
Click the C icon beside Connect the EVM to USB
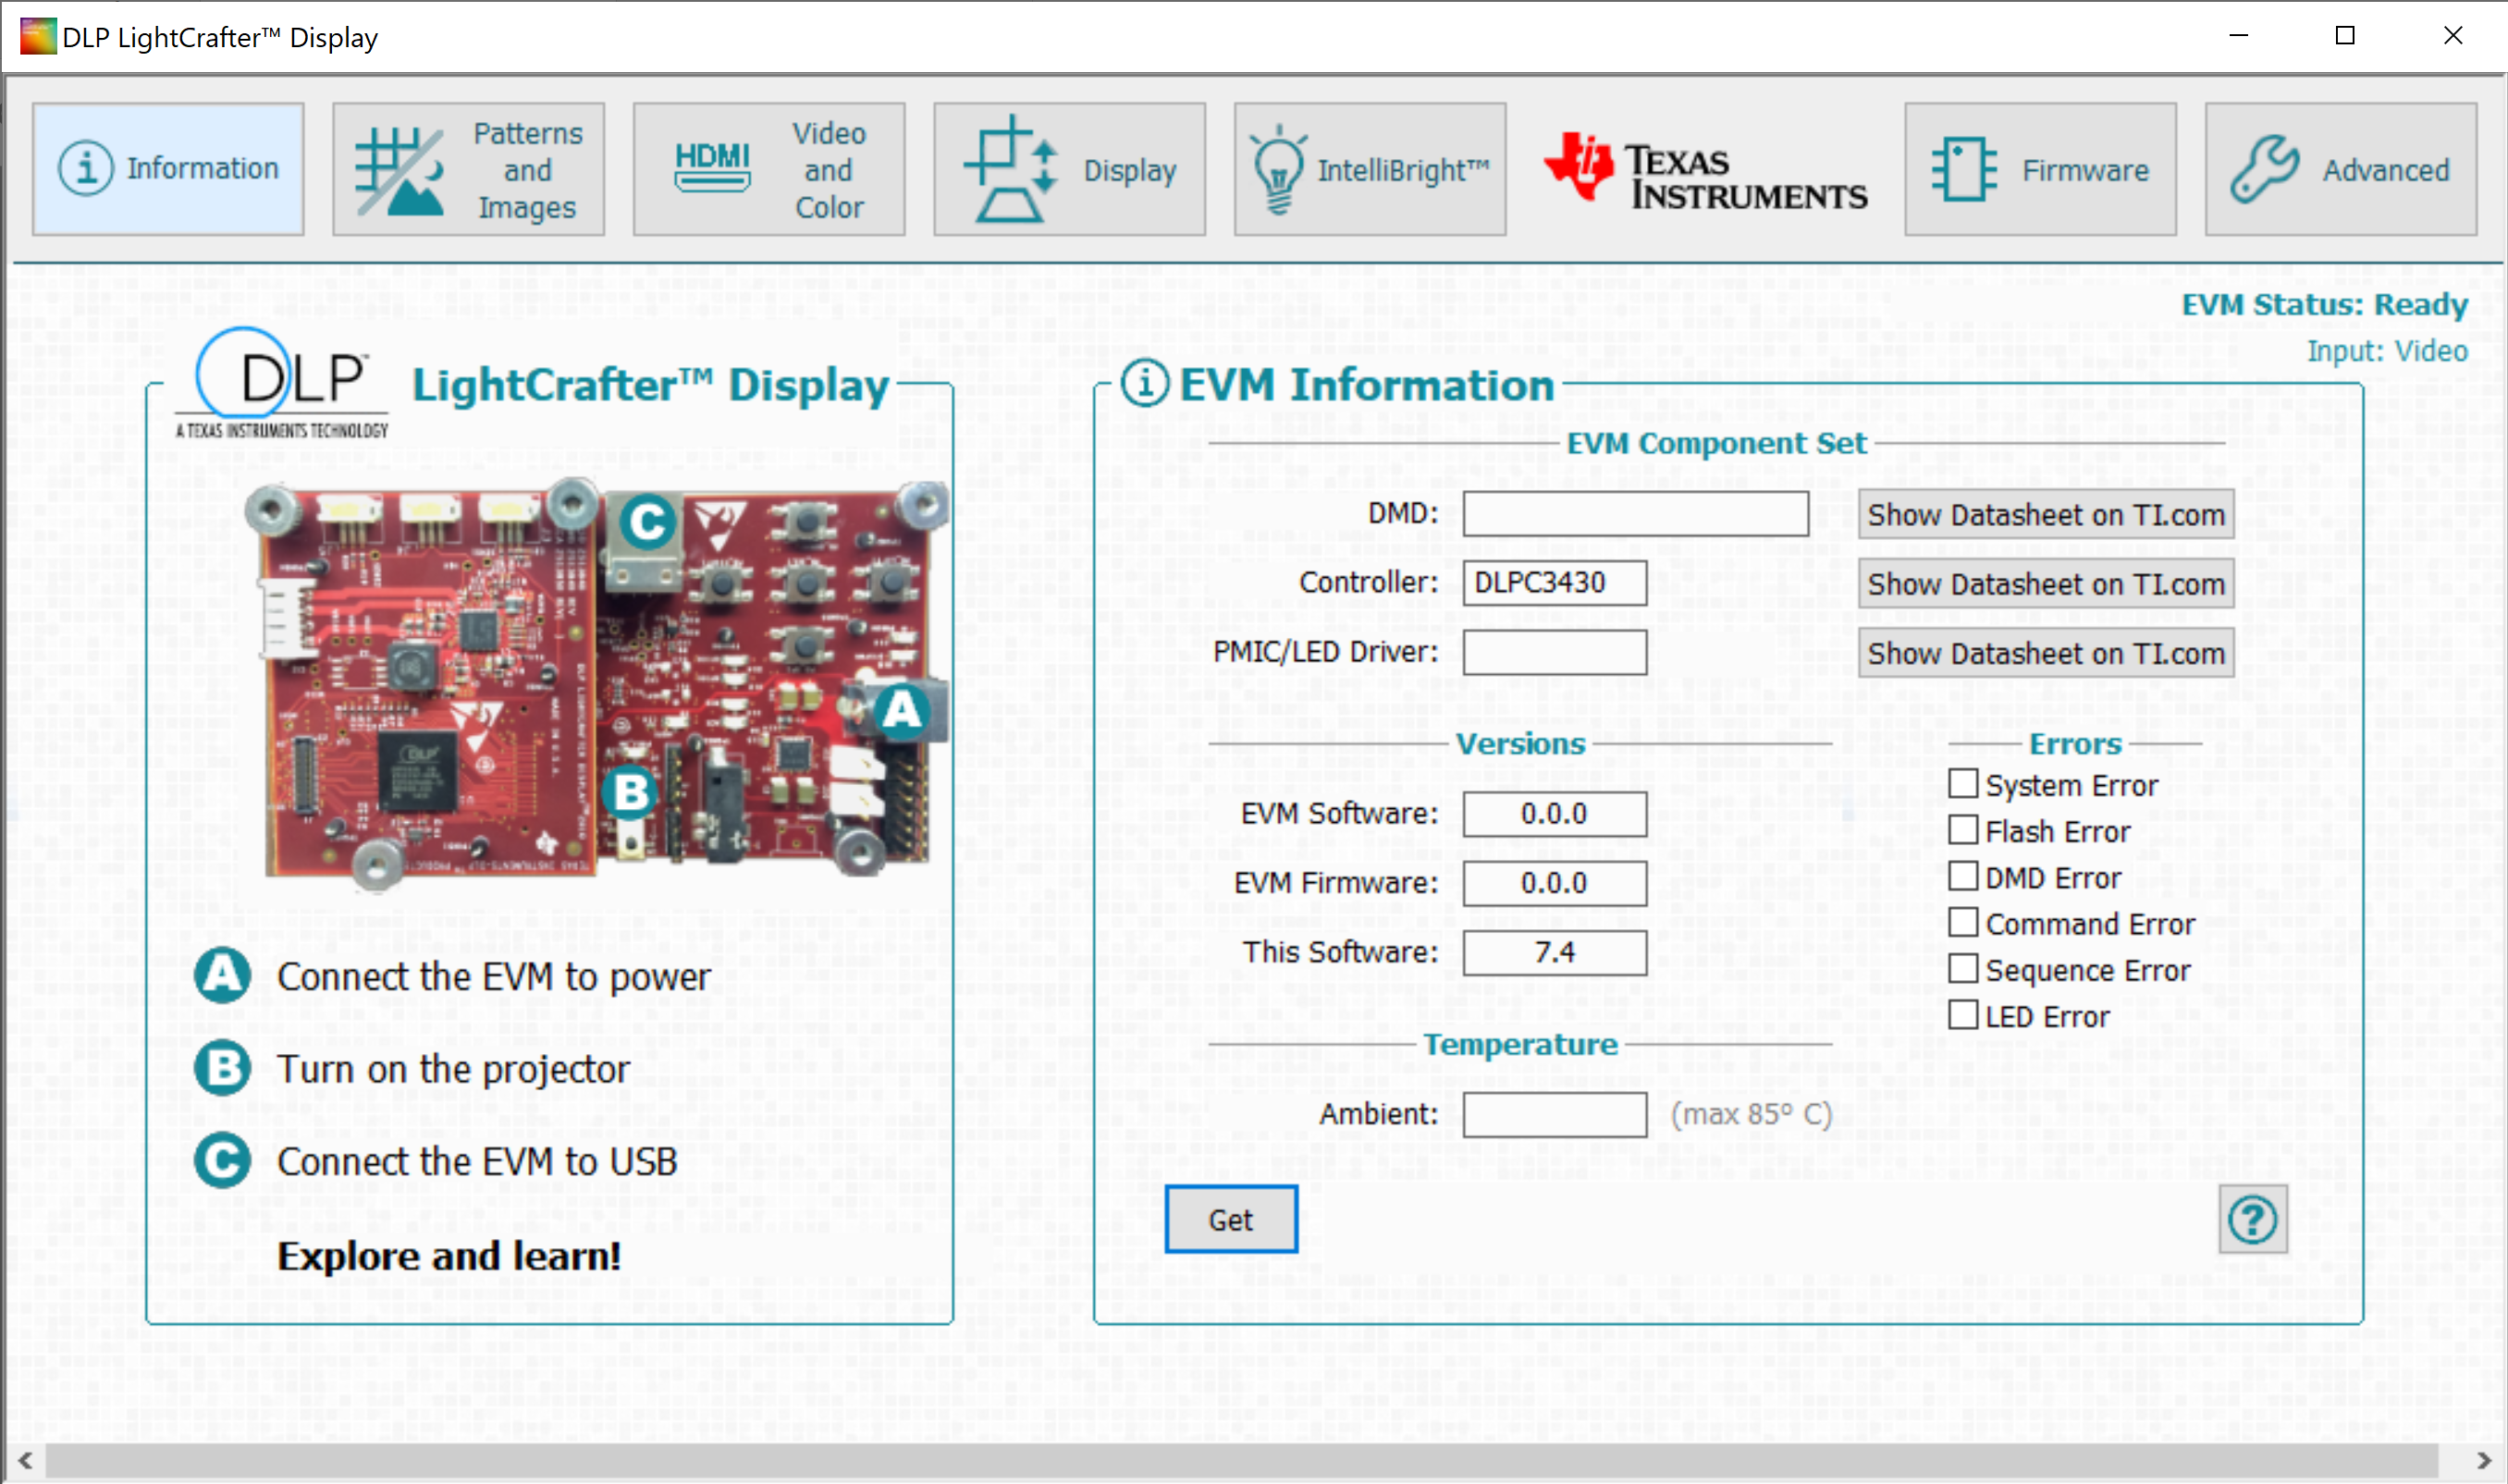(x=223, y=1160)
